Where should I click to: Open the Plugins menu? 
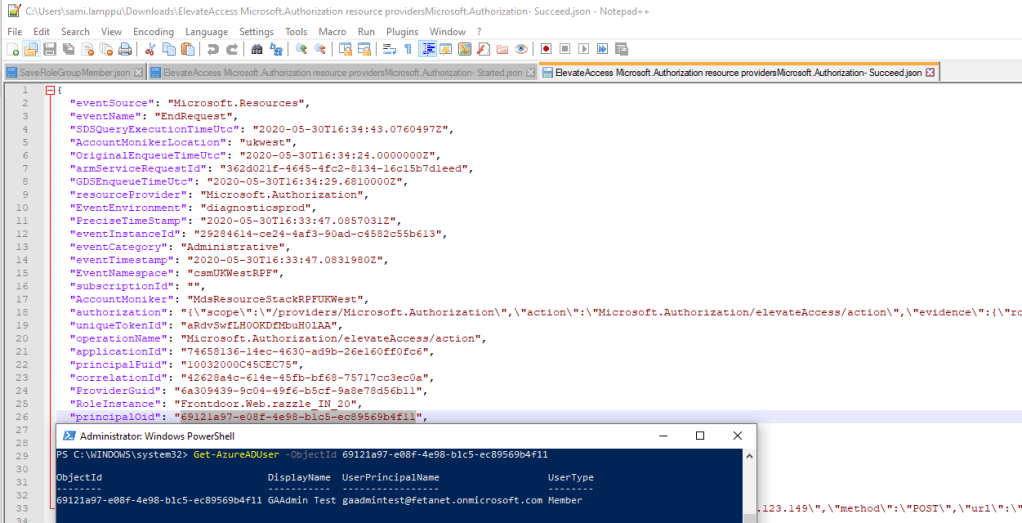coord(402,32)
